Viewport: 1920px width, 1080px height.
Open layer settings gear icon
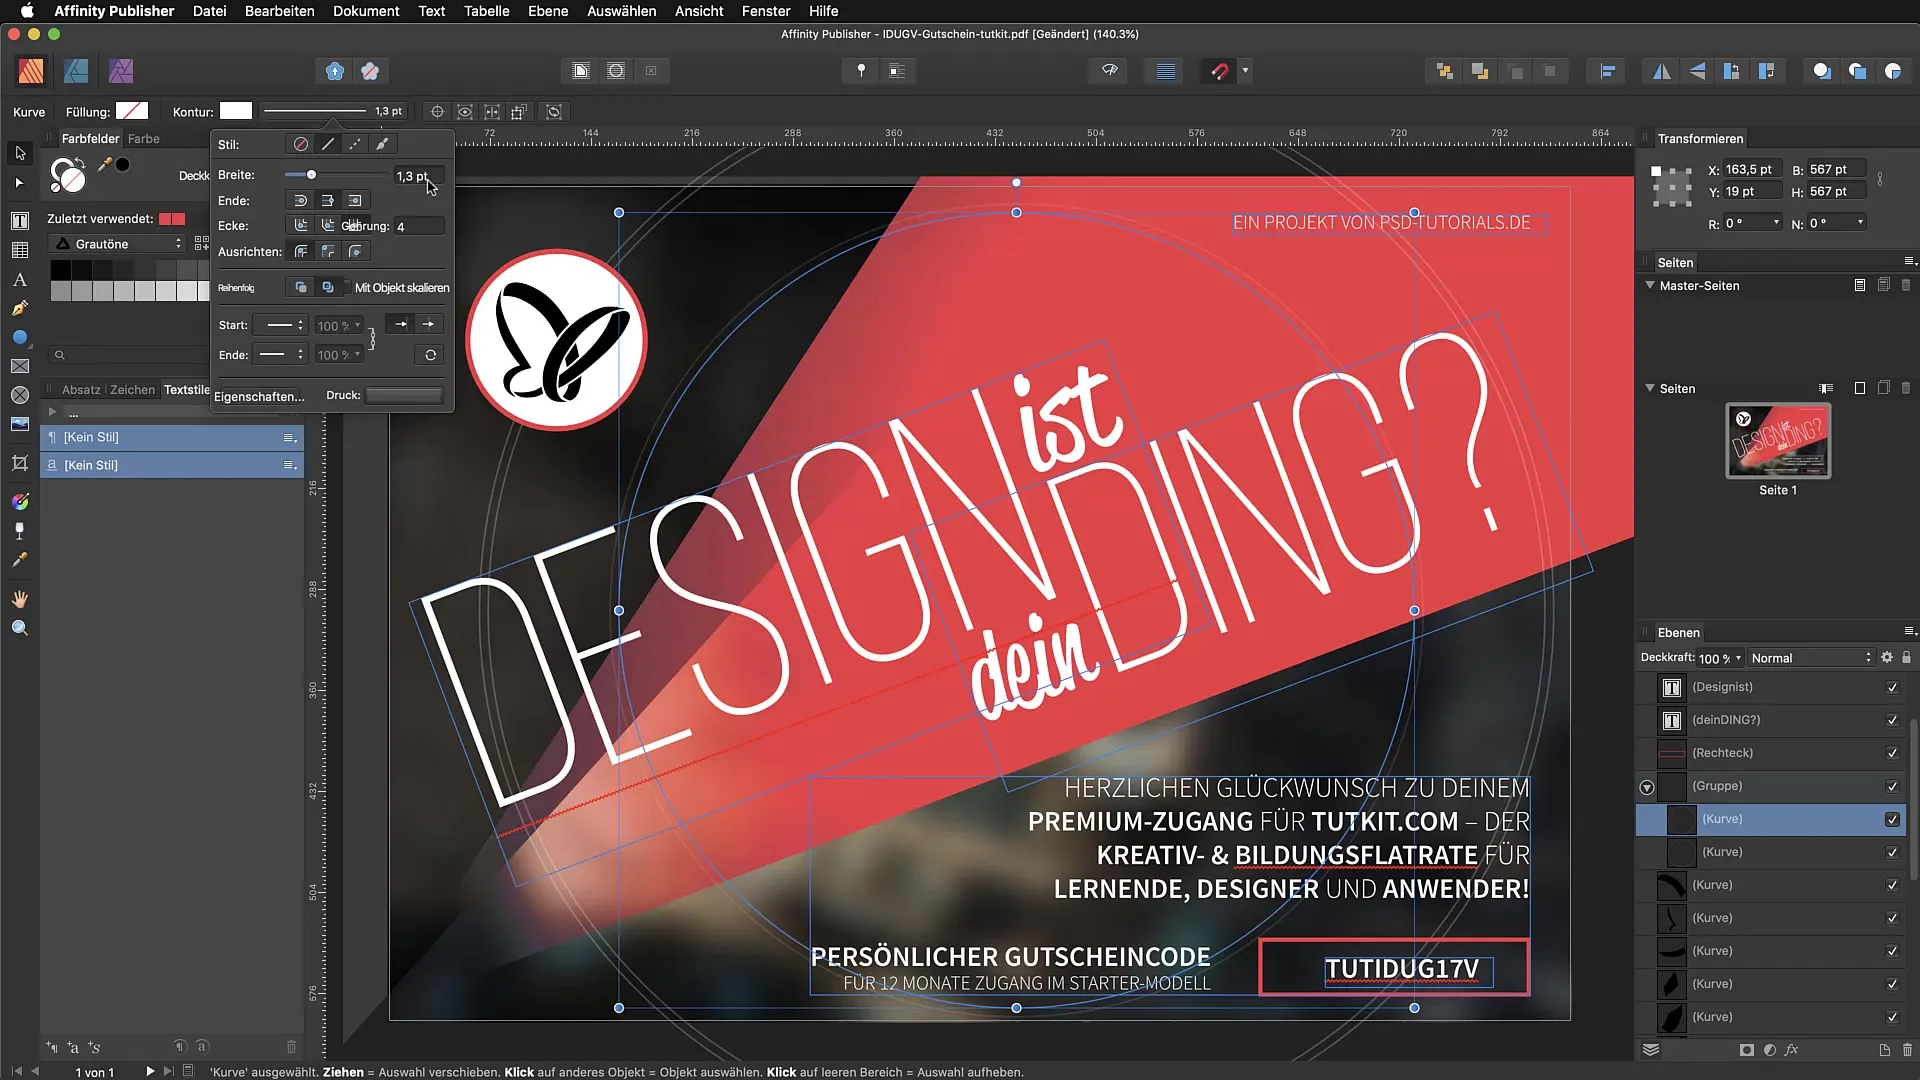1887,657
